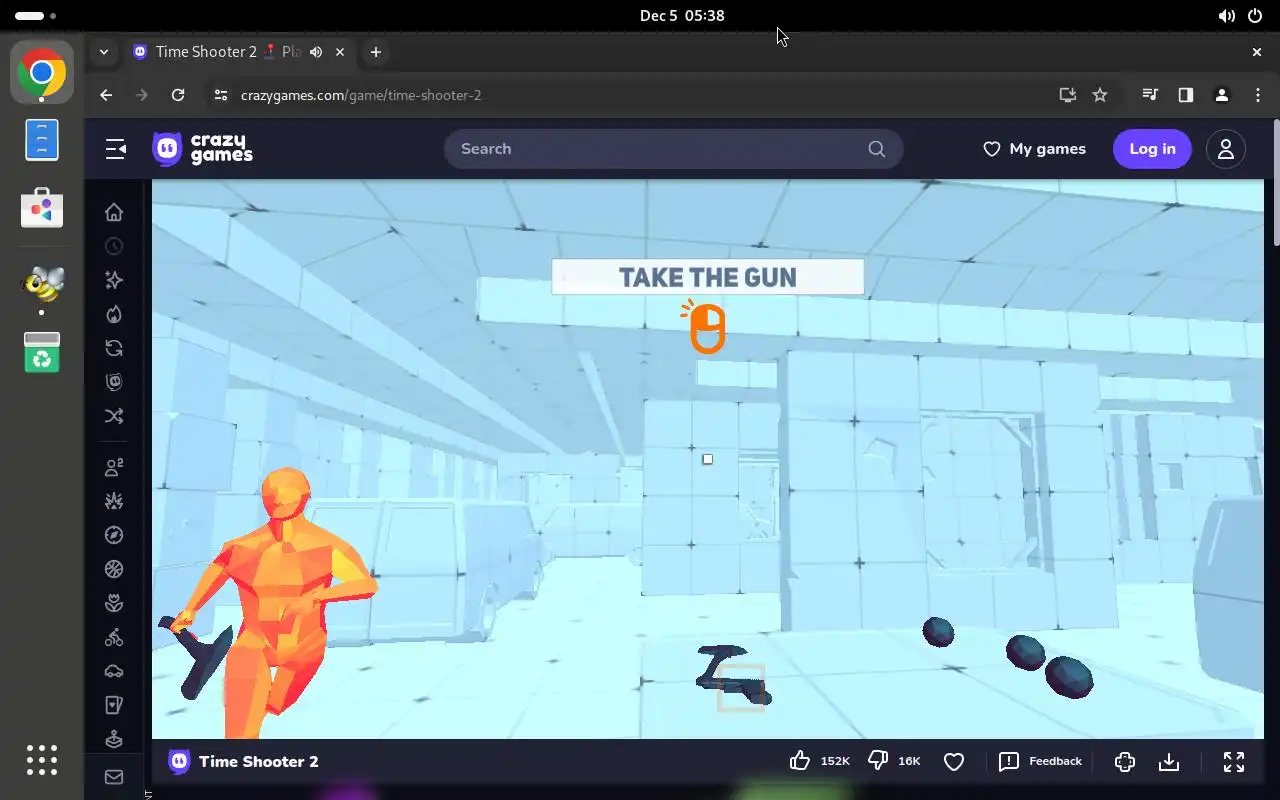Open the bee application in dock
The width and height of the screenshot is (1280, 800).
pyautogui.click(x=42, y=285)
